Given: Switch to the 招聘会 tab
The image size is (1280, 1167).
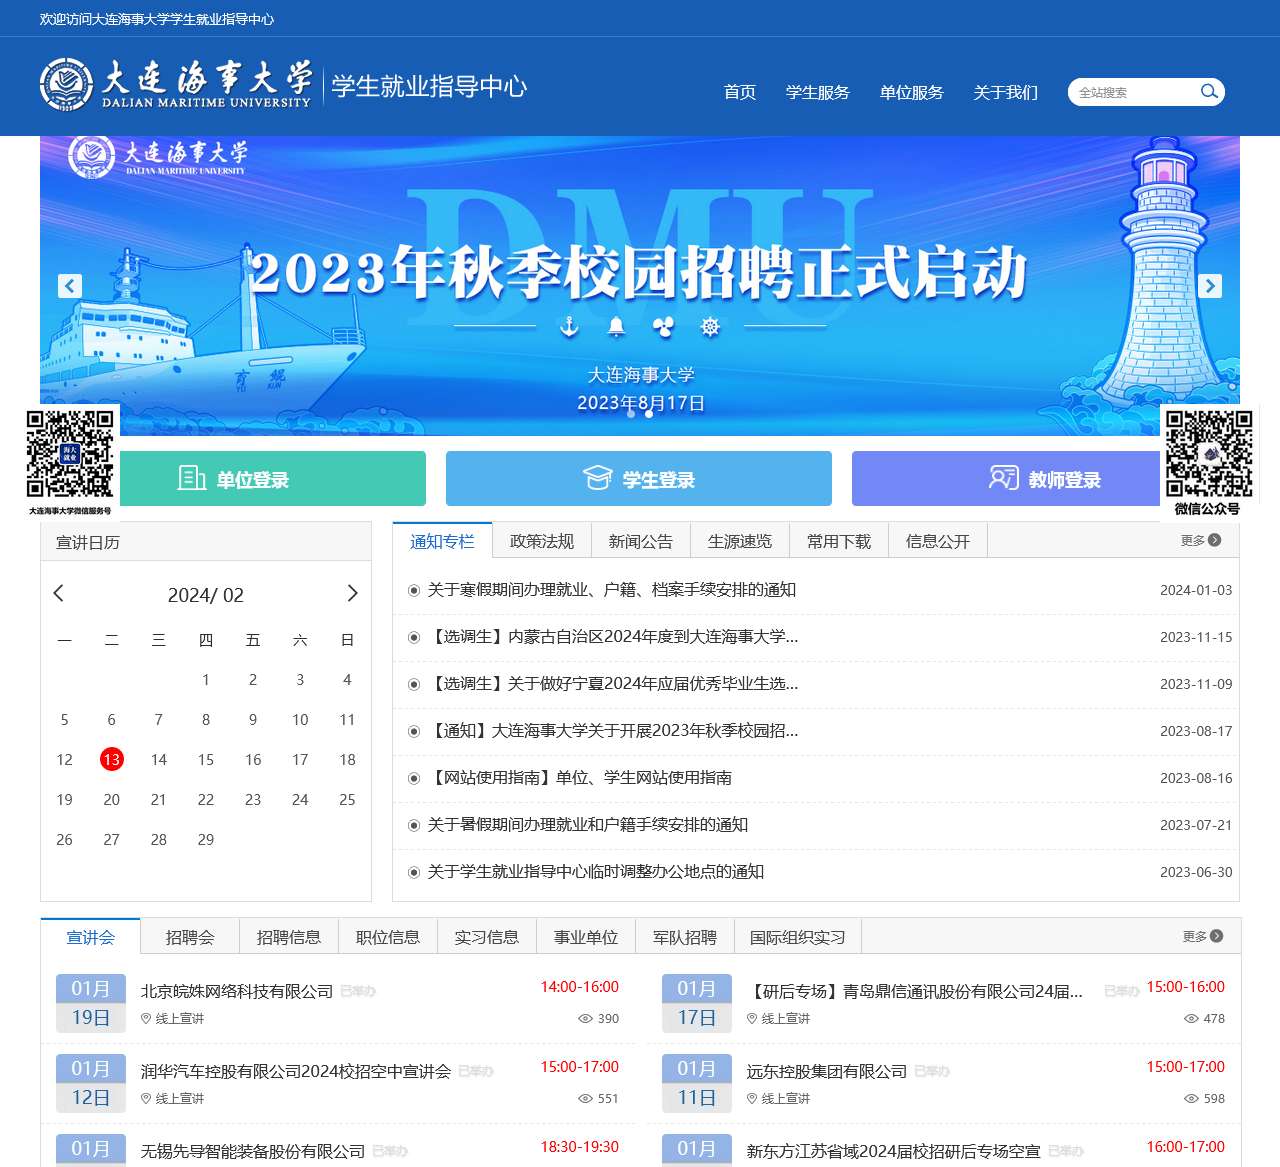Looking at the screenshot, I should pos(189,936).
